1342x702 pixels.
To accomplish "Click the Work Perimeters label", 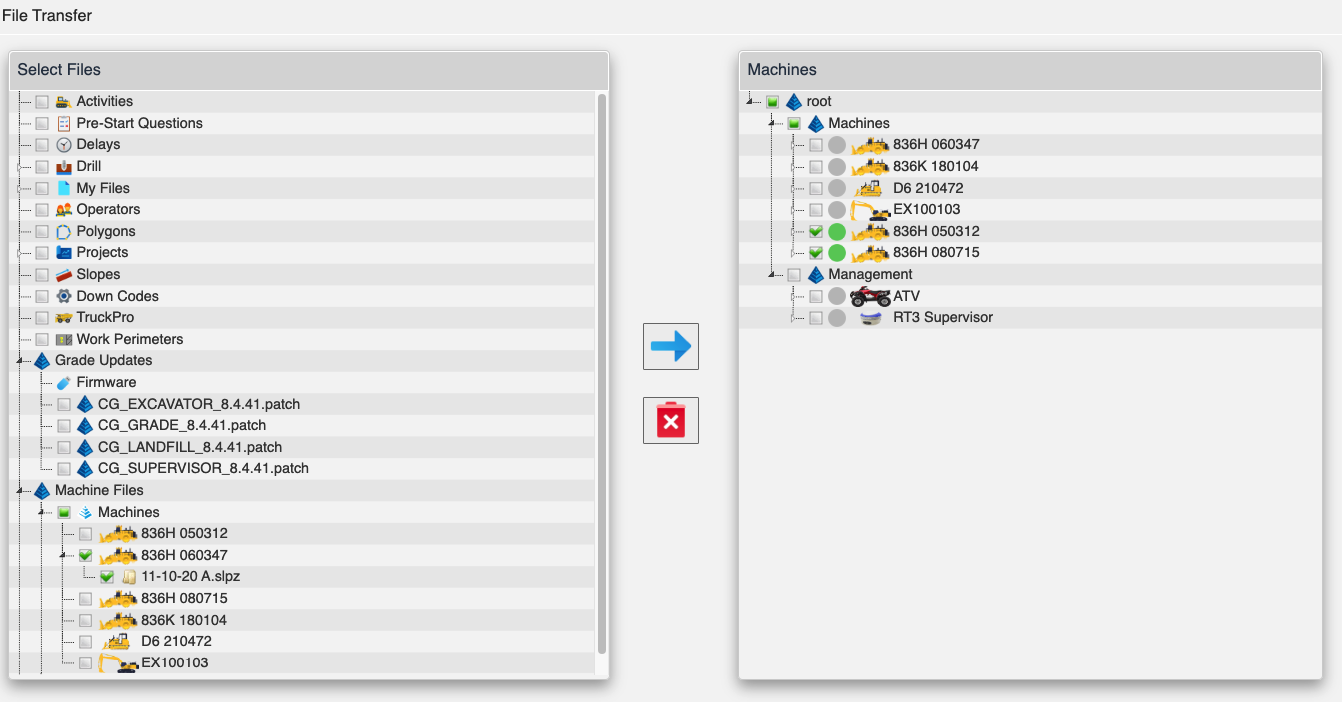I will (130, 339).
